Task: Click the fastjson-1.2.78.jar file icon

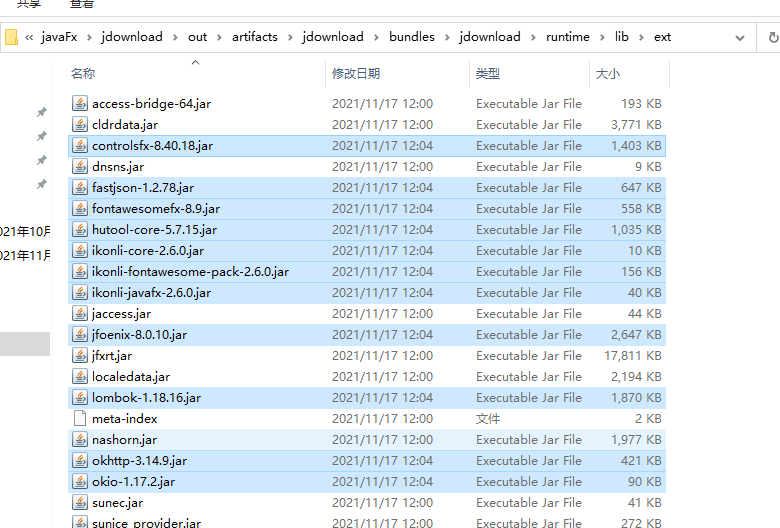Action: [80, 188]
